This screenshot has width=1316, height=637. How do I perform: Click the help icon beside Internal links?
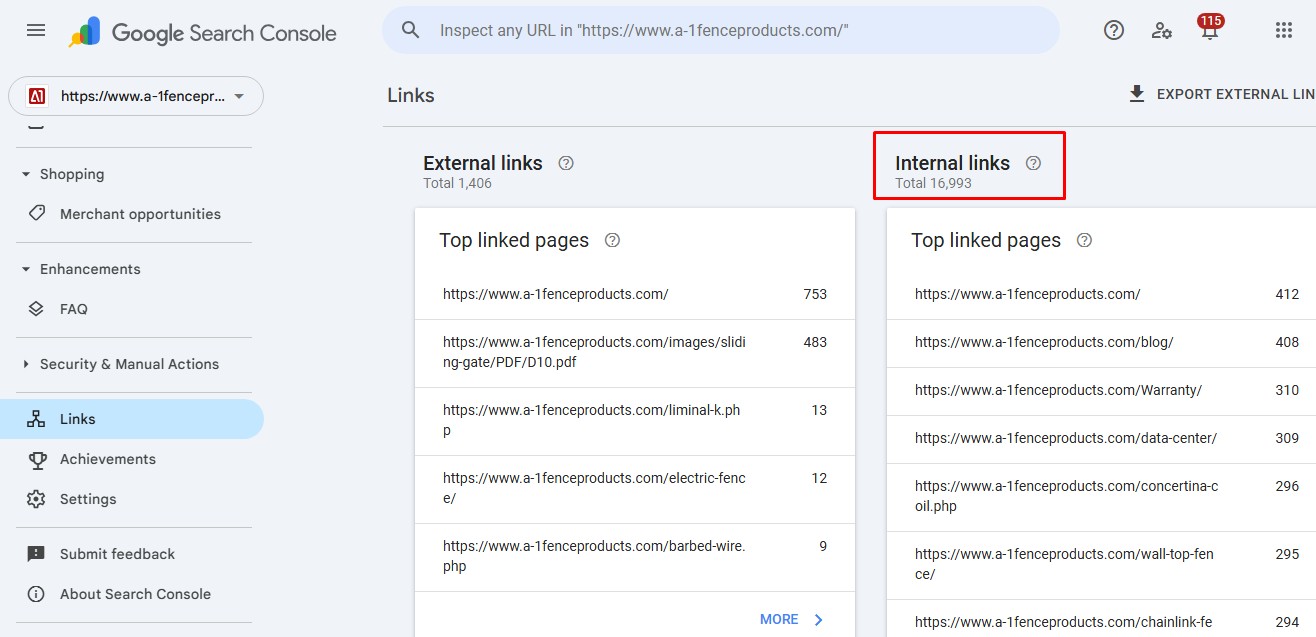click(x=1034, y=163)
